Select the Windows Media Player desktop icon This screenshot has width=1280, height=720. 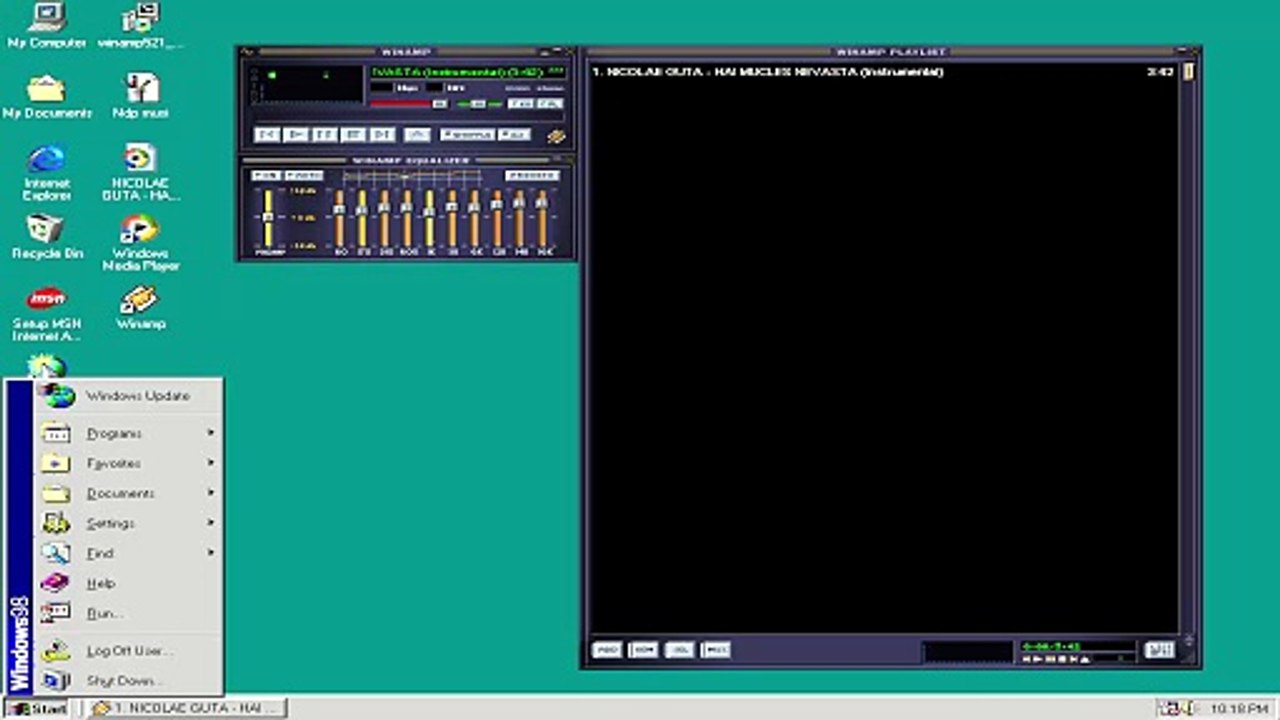tap(141, 243)
